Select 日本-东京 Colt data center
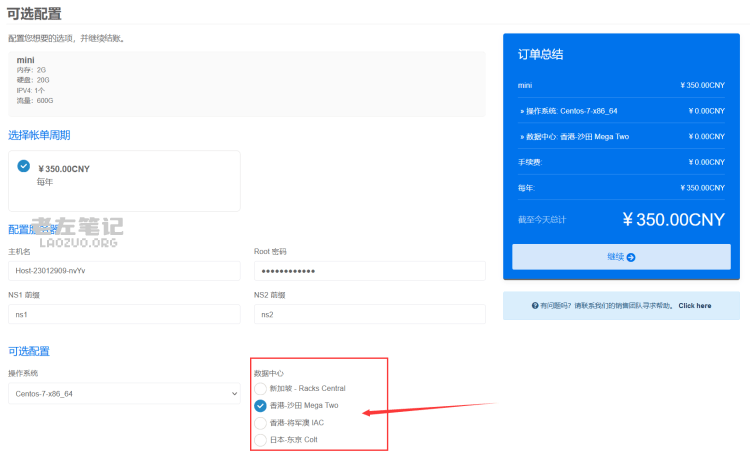This screenshot has height=455, width=750. coord(261,439)
